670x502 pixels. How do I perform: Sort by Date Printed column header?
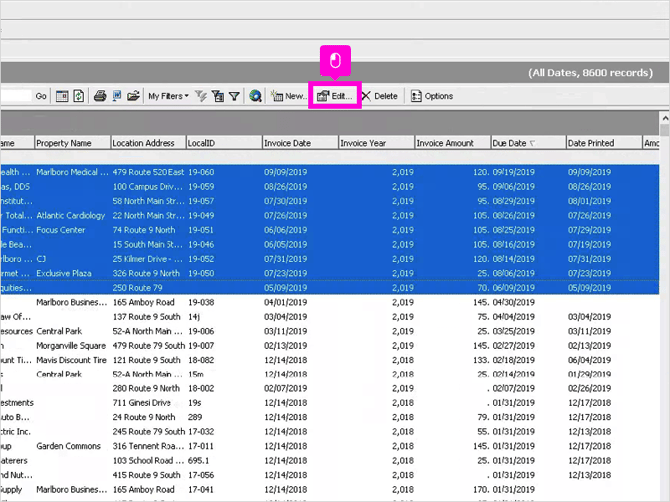pos(604,143)
